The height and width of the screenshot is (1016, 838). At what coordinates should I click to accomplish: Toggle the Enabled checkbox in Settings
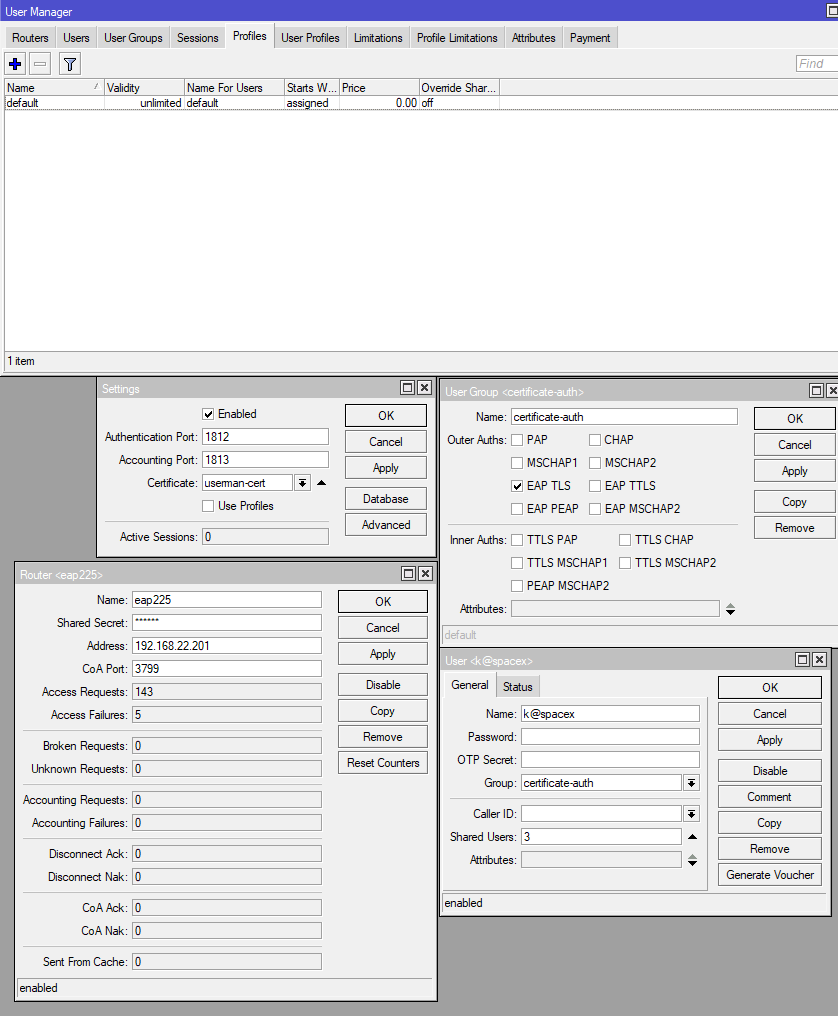[208, 414]
